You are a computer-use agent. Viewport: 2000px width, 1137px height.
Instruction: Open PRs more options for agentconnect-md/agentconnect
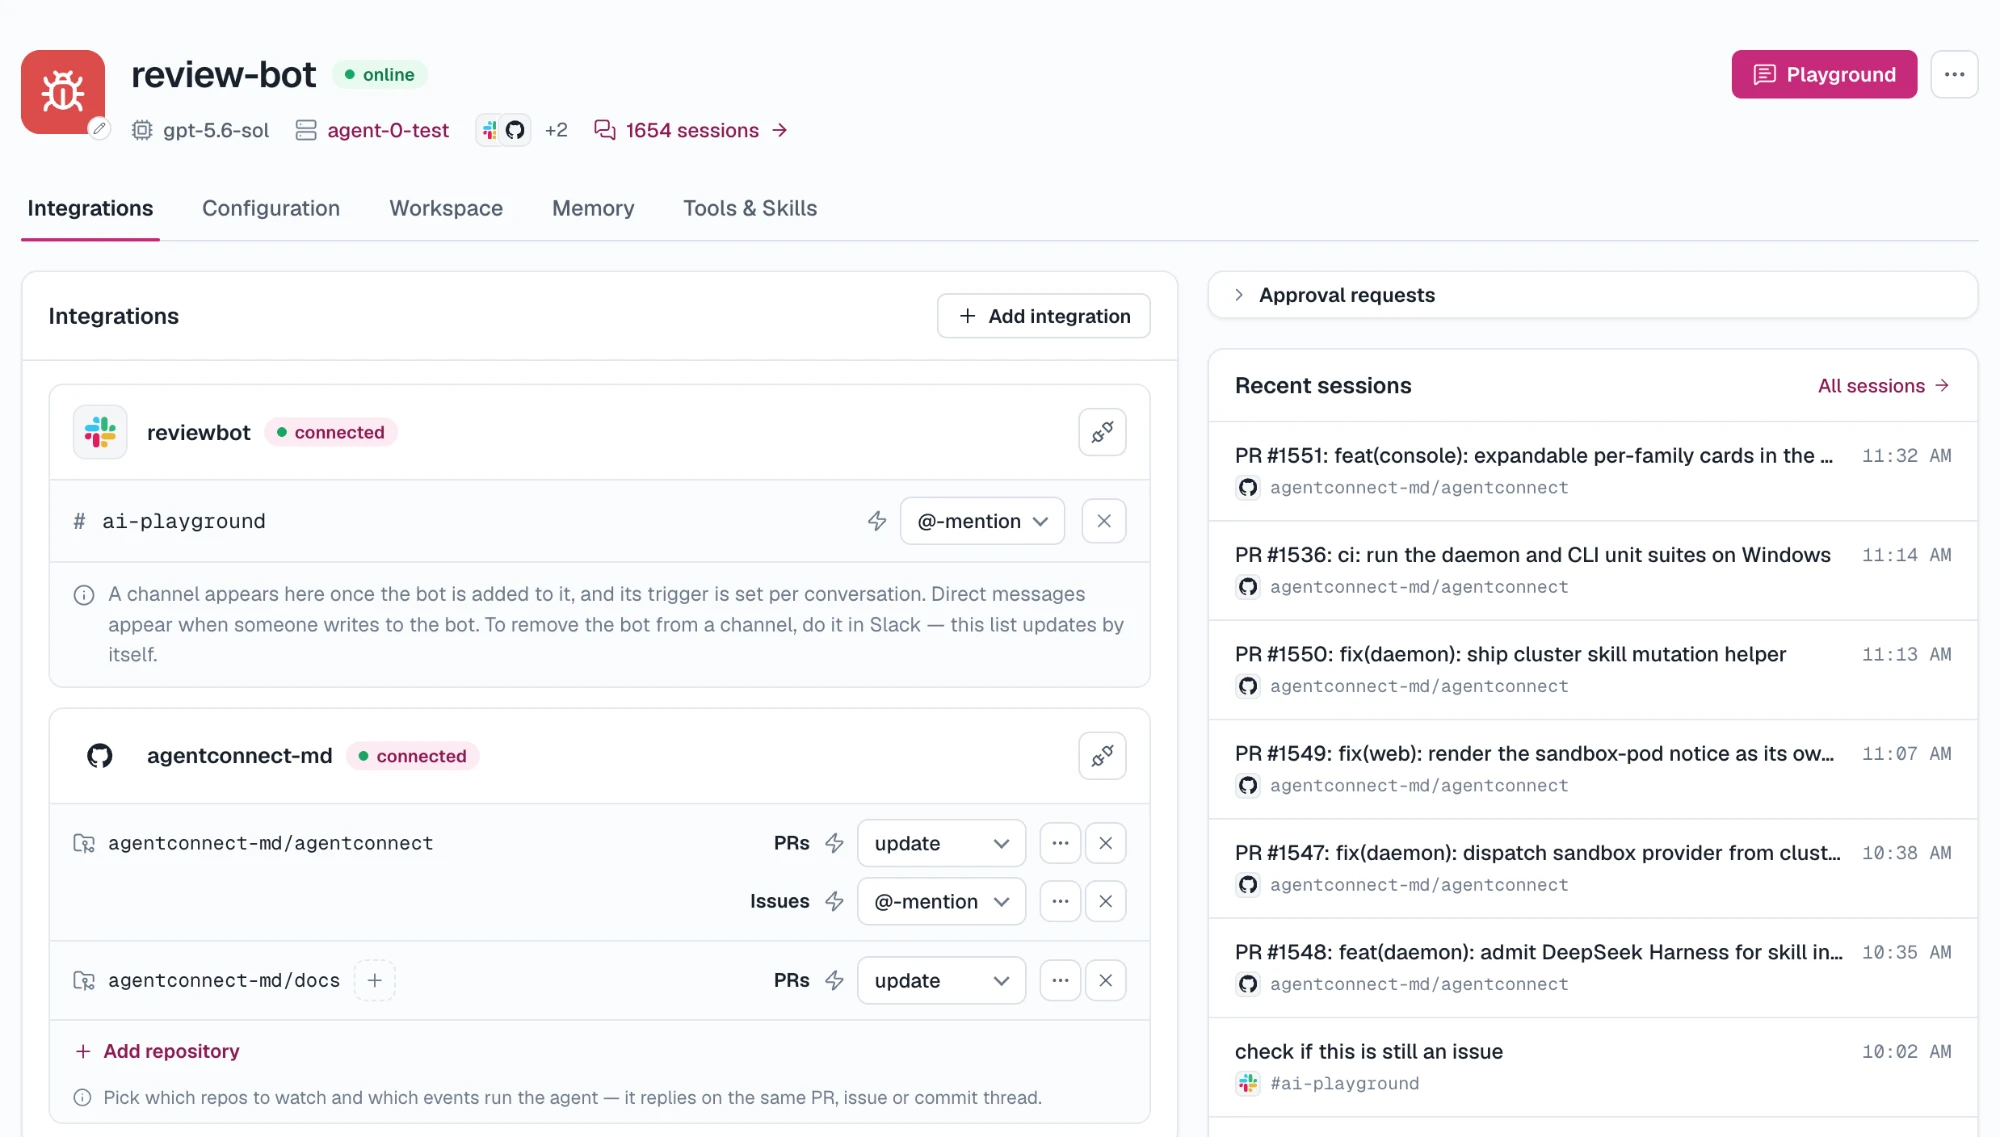point(1060,843)
